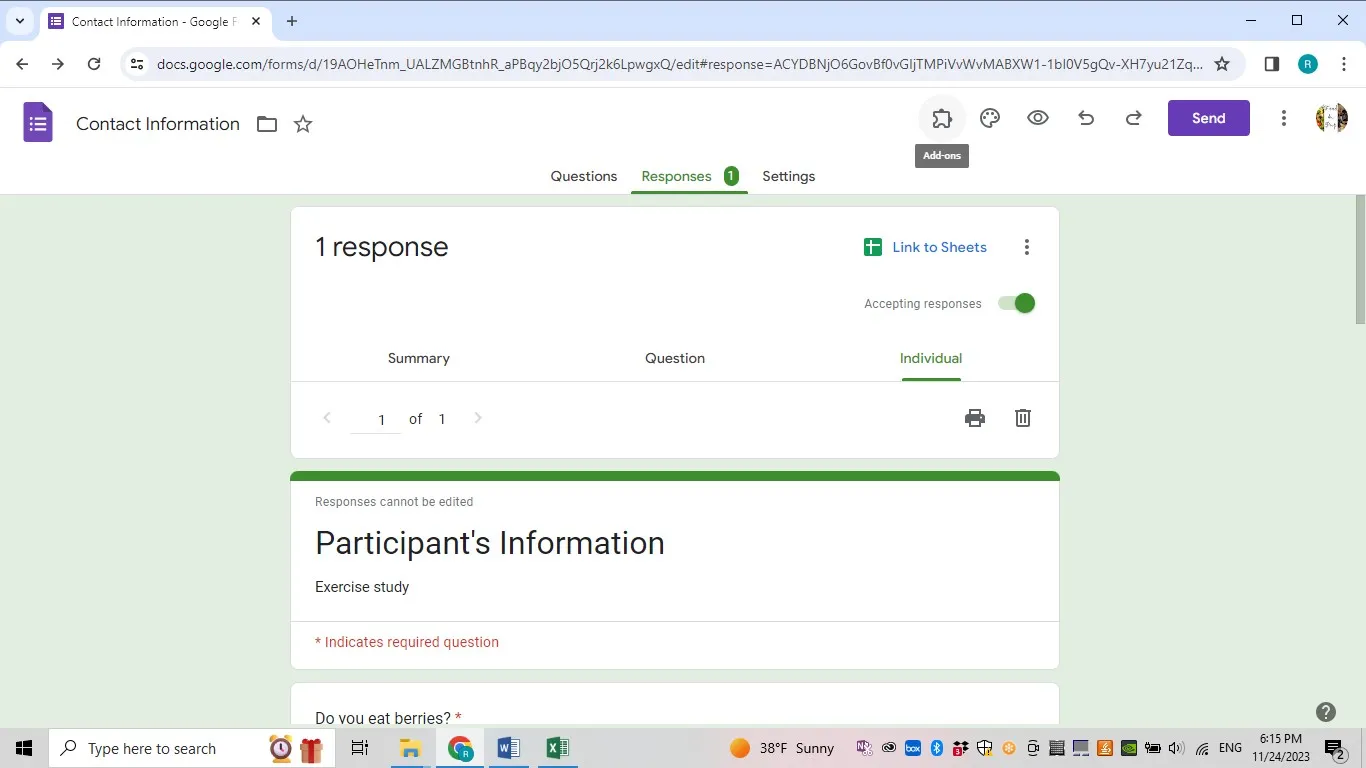Delete this response with the trash icon
Screen dimensions: 1366x768
click(x=1022, y=418)
